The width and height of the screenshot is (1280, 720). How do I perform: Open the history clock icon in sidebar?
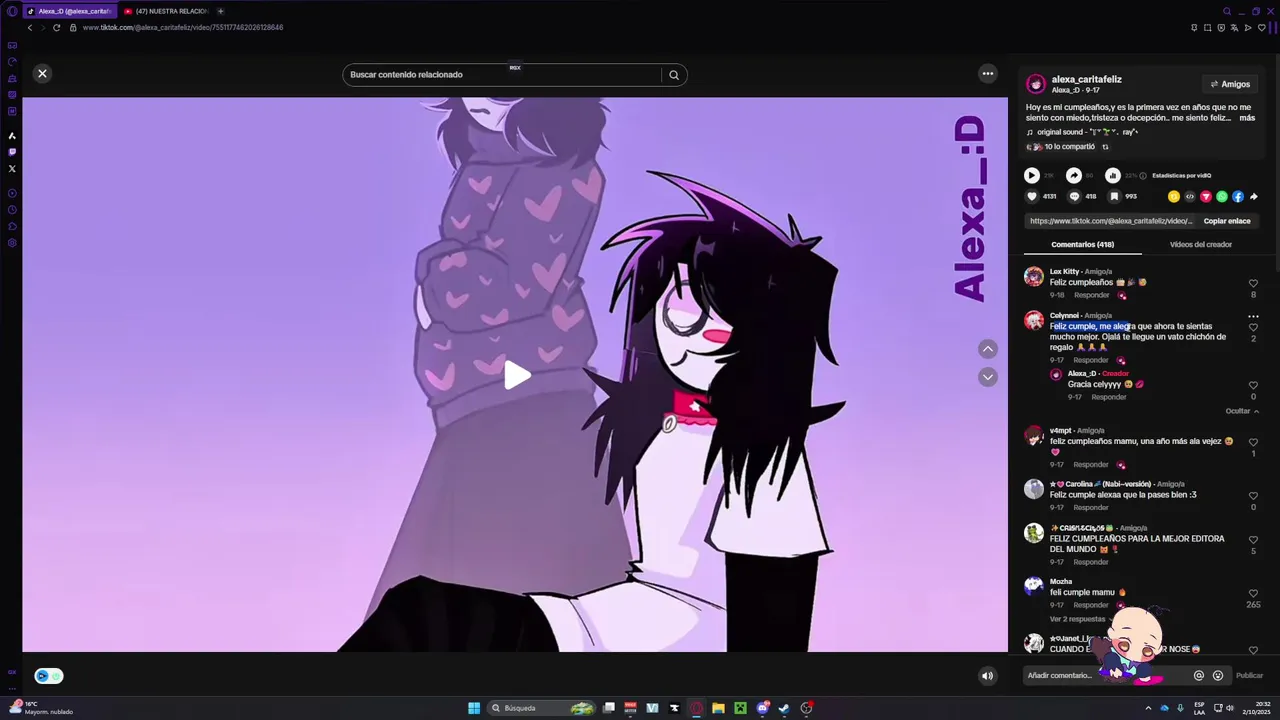pyautogui.click(x=12, y=209)
